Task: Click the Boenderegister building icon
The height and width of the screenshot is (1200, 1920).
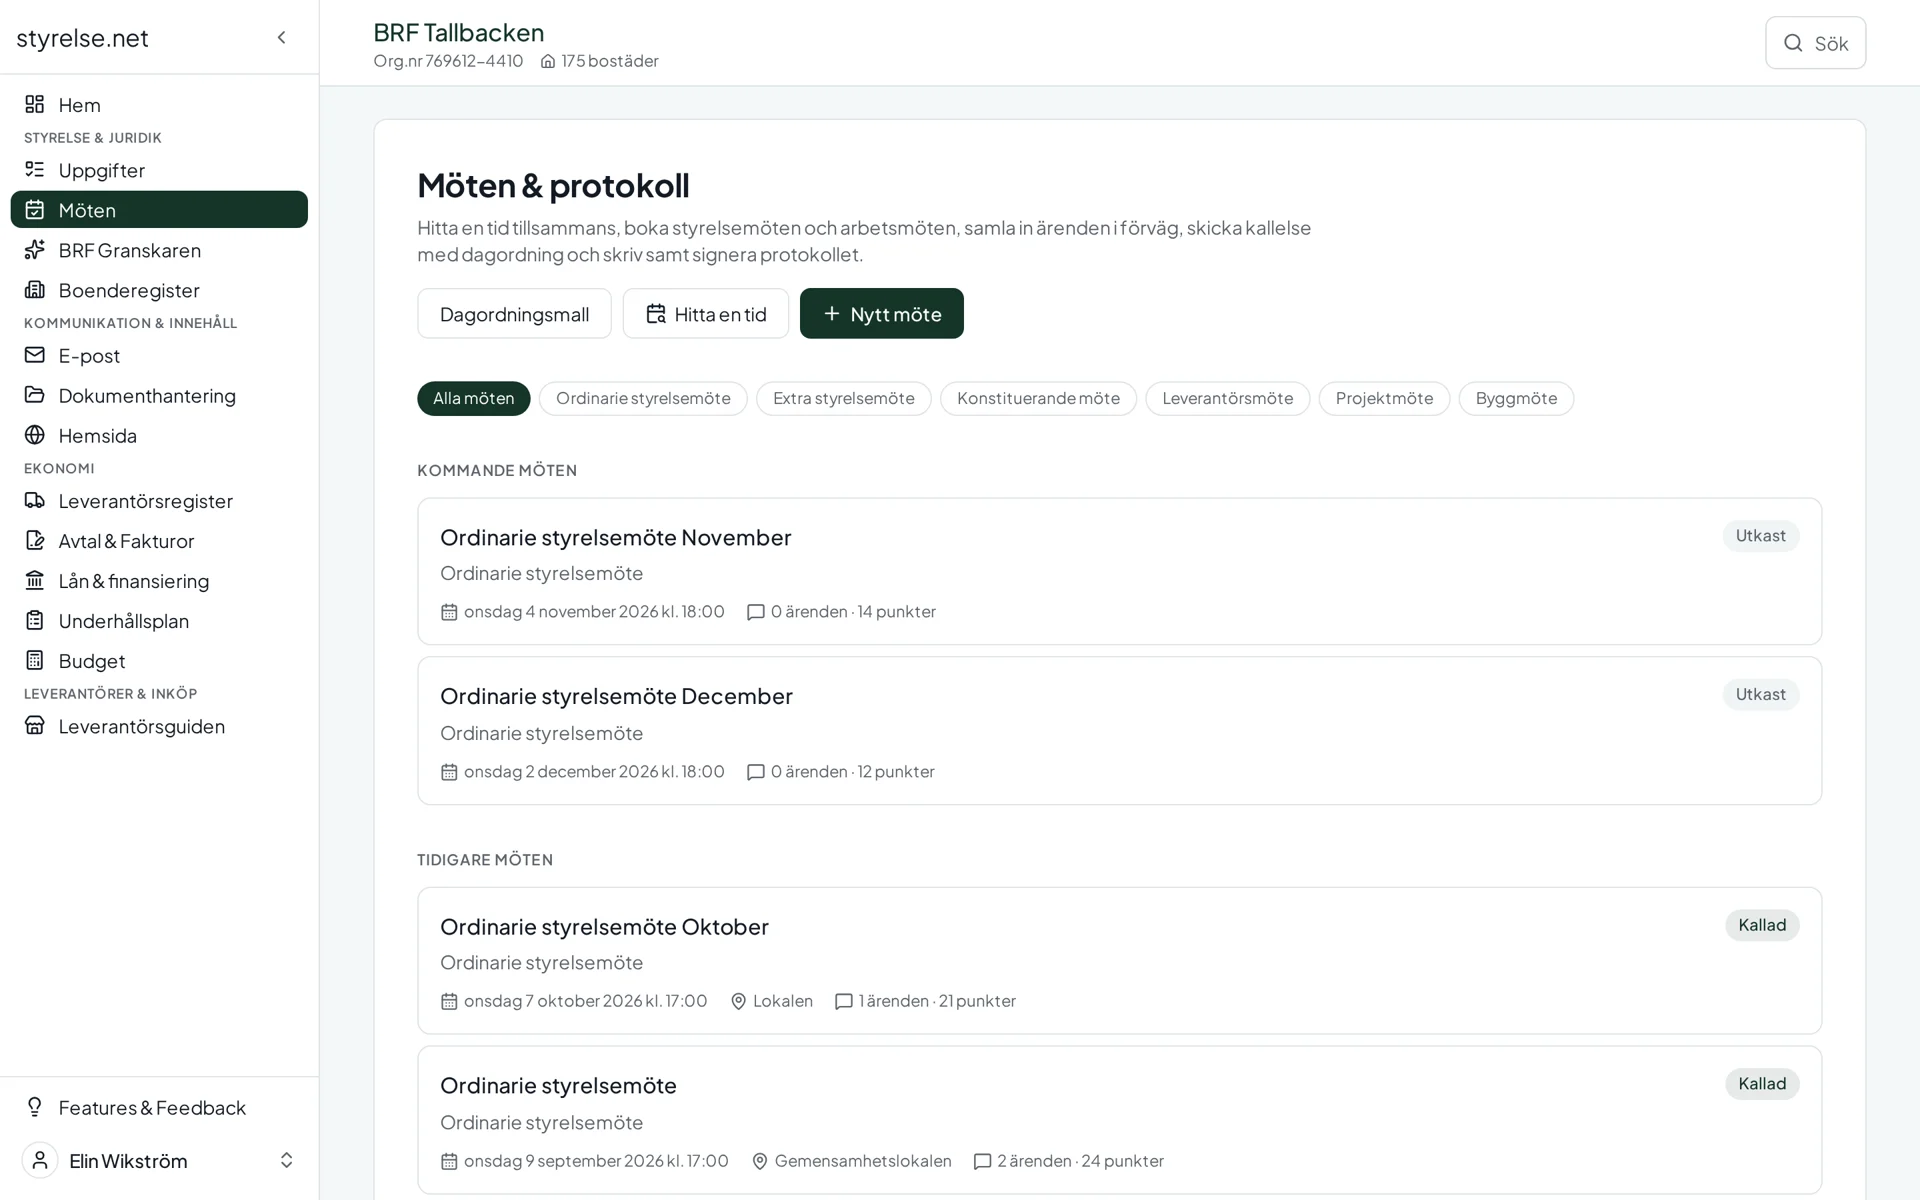Action: coord(35,289)
